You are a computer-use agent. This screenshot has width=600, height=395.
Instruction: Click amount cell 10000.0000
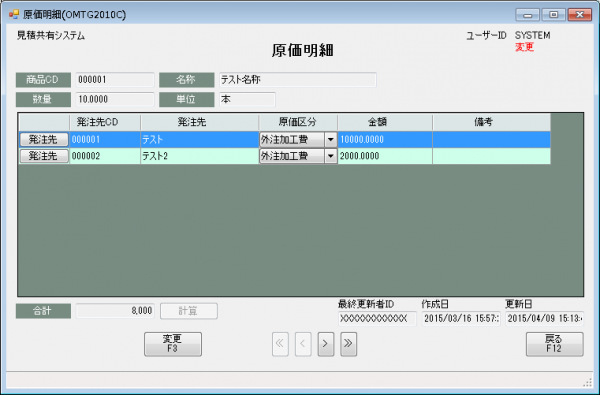click(385, 140)
